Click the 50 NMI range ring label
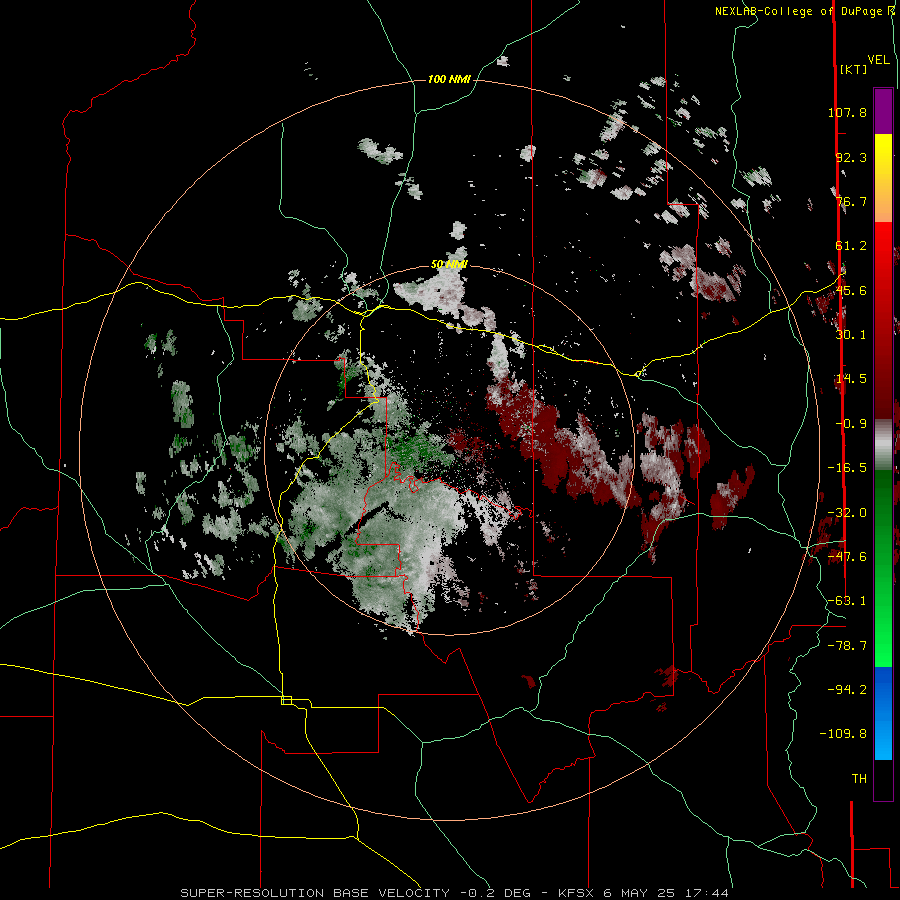The height and width of the screenshot is (900, 900). 449,264
